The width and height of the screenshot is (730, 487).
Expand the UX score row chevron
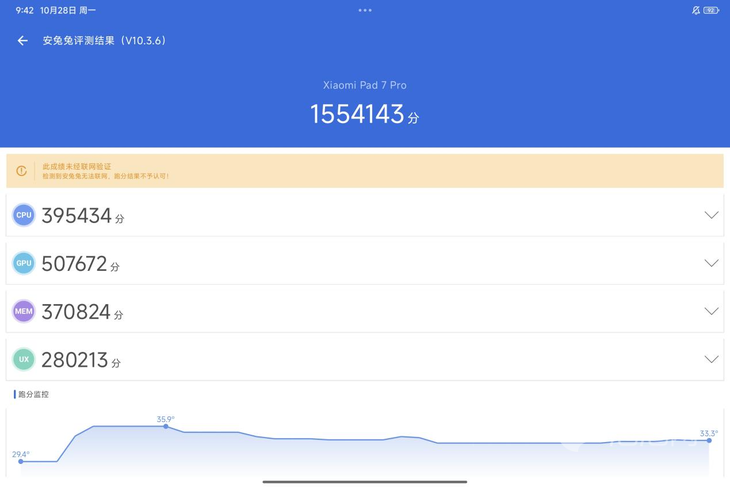point(711,359)
